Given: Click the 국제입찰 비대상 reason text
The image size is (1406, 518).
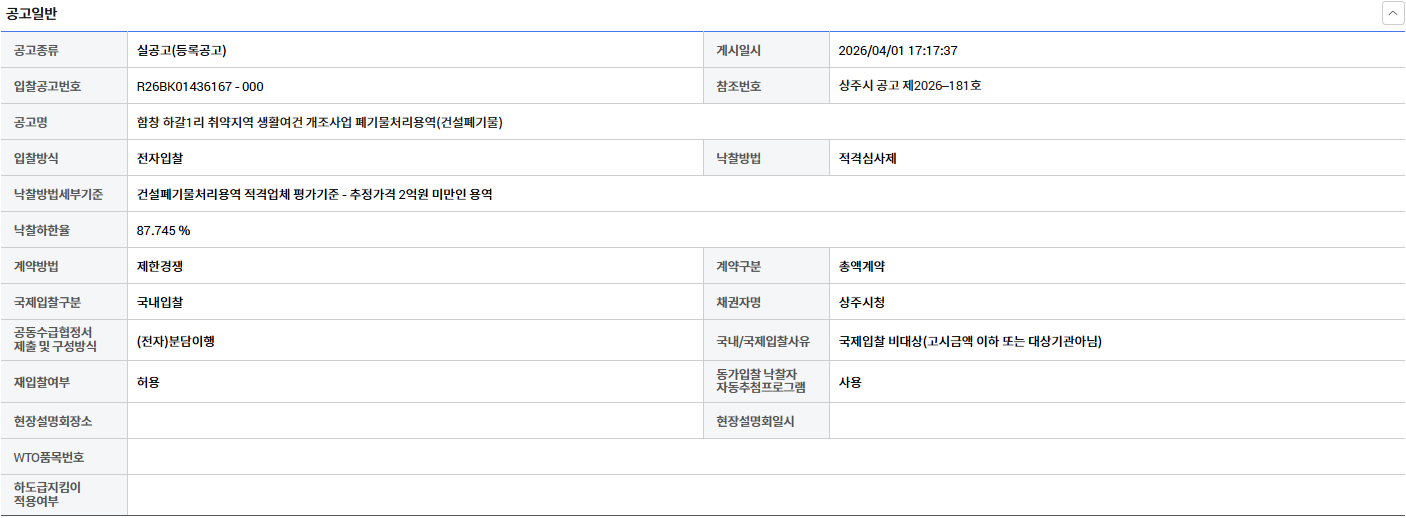Looking at the screenshot, I should pos(970,342).
